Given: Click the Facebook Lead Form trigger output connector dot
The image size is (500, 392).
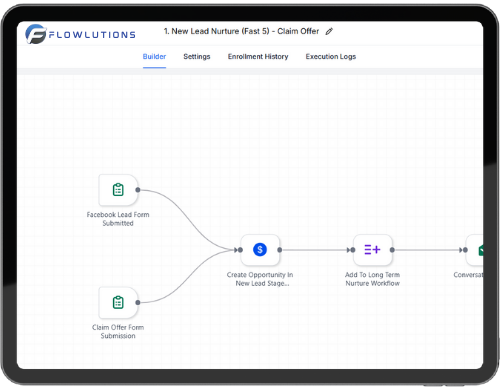Looking at the screenshot, I should tap(138, 190).
